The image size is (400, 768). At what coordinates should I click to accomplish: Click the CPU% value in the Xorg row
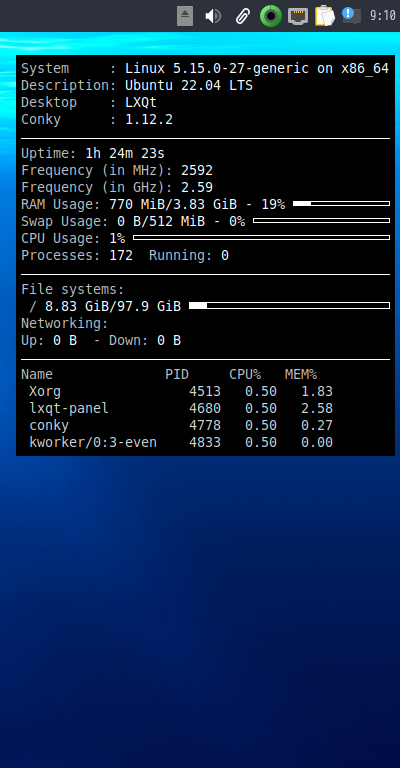point(261,391)
